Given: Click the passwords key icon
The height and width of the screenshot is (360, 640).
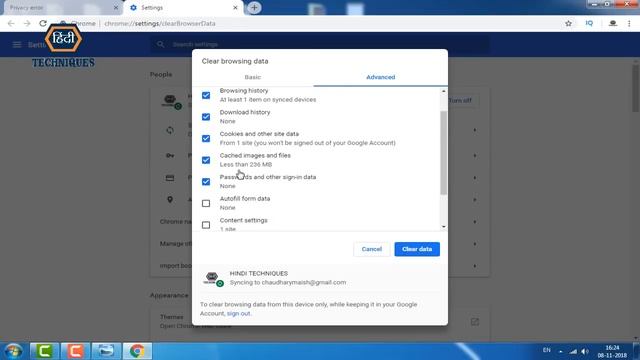Looking at the screenshot, I should [x=170, y=156].
